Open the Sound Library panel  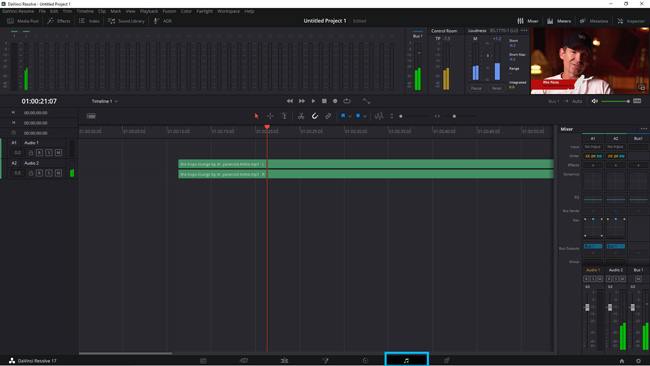coord(126,21)
